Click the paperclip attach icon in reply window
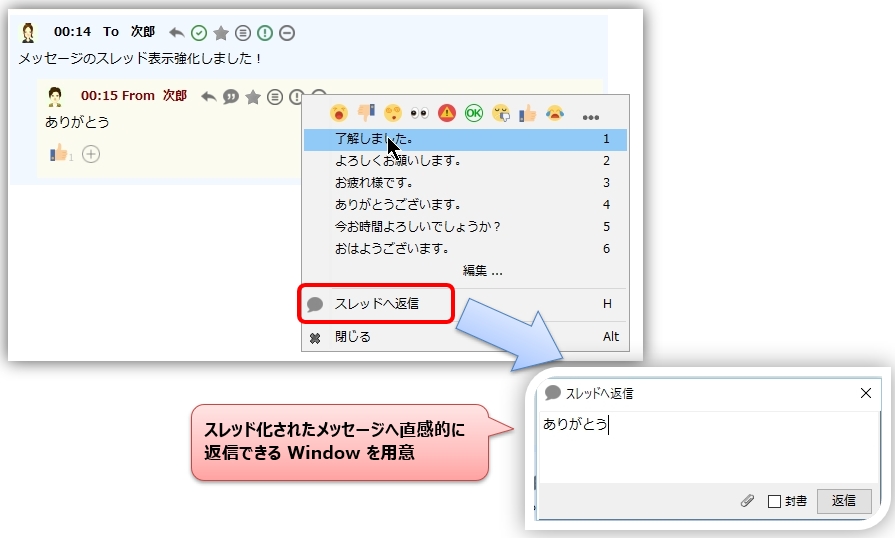 747,501
